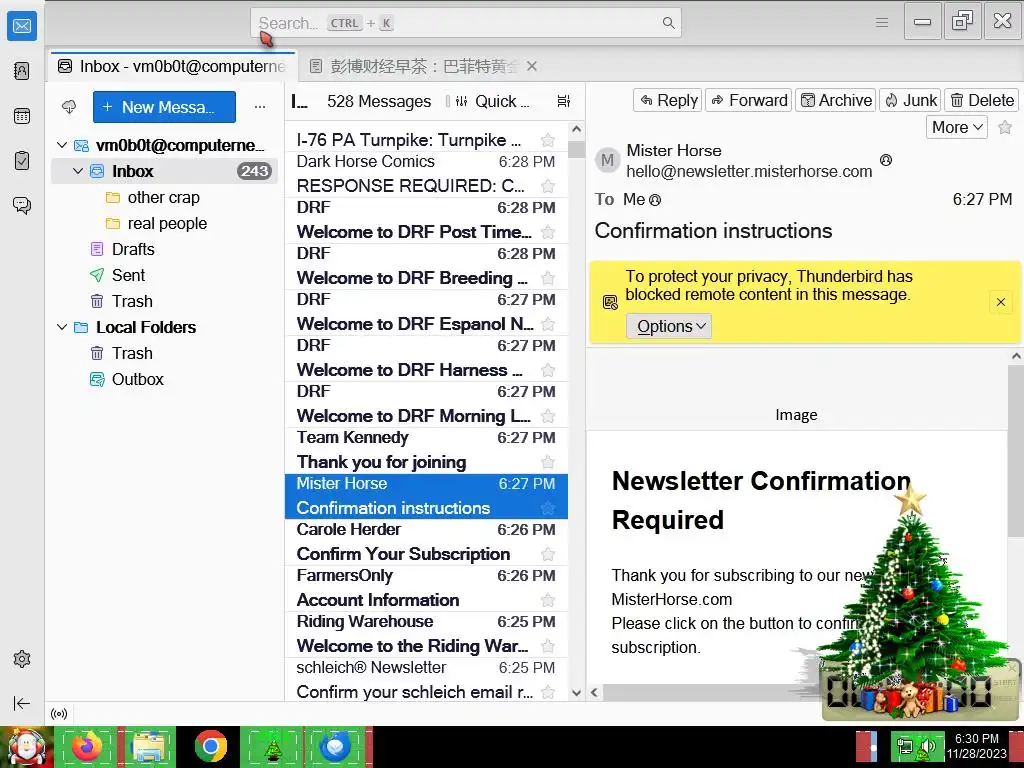Viewport: 1024px width, 768px height.
Task: Star the Confirm Your Subscription message
Action: (548, 554)
